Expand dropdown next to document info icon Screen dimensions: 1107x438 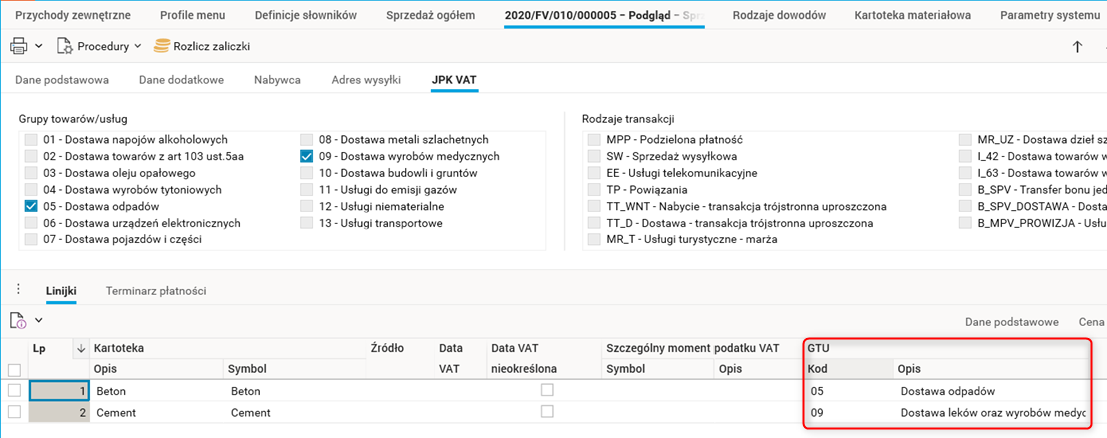click(x=38, y=320)
